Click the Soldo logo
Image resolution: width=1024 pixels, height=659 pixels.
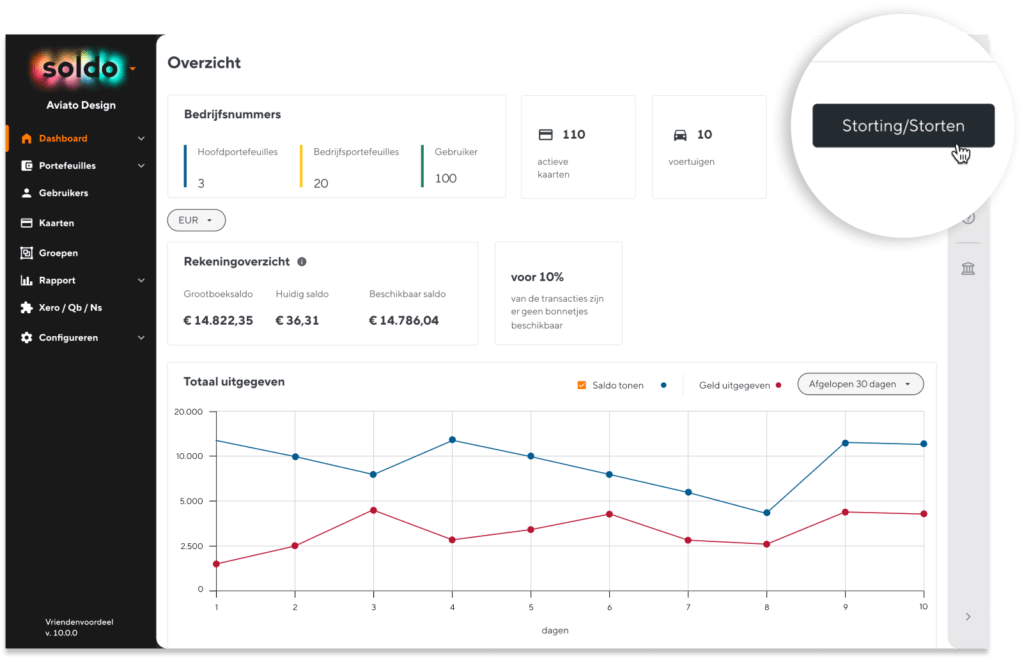point(80,68)
